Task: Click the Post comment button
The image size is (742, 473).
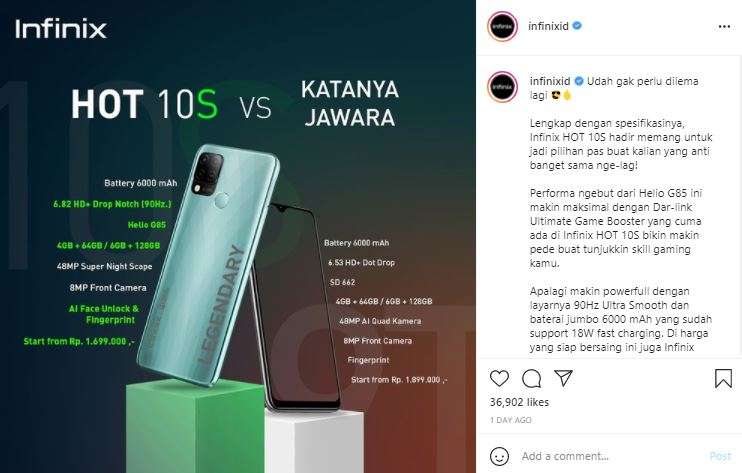Action: click(x=720, y=456)
